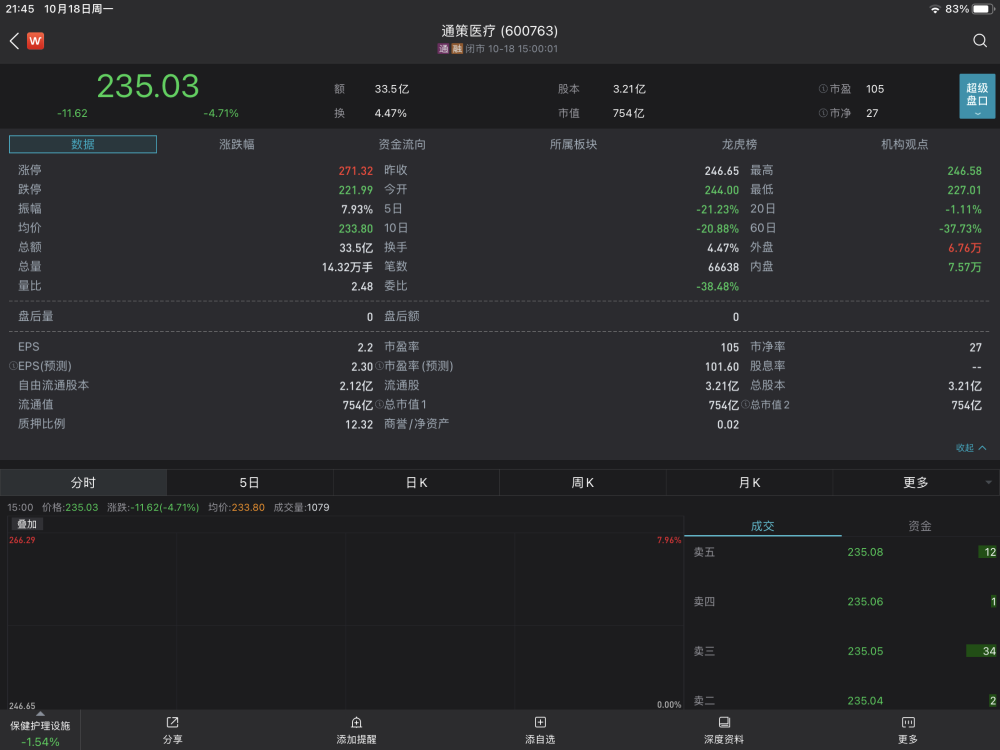Tap the 质押比例 value 12.32
The image size is (1000, 750).
[358, 425]
